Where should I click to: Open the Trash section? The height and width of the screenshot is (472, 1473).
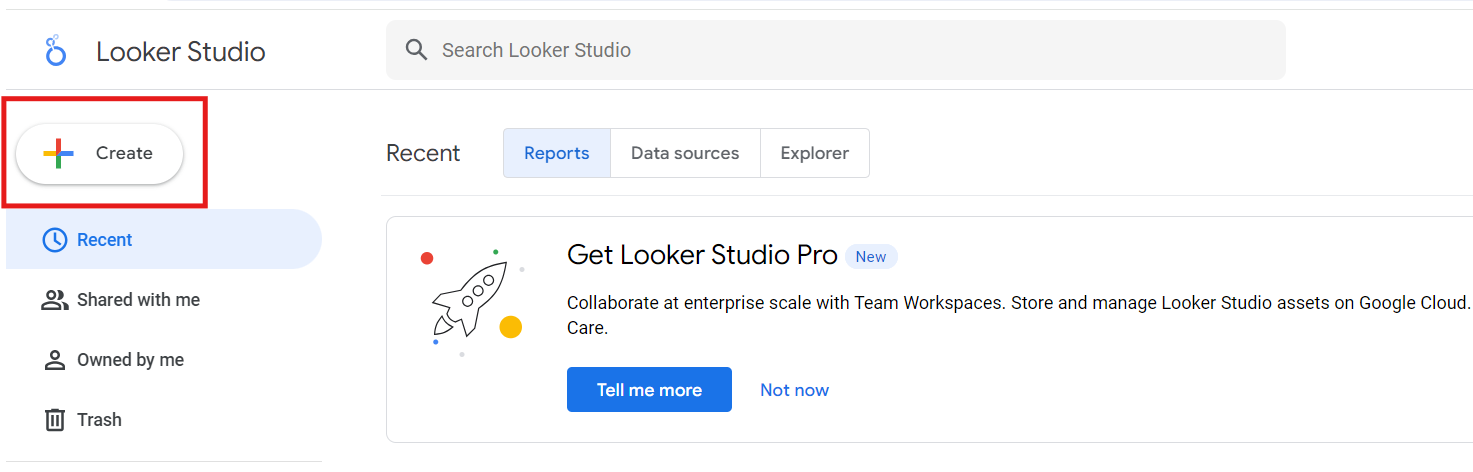coord(164,420)
